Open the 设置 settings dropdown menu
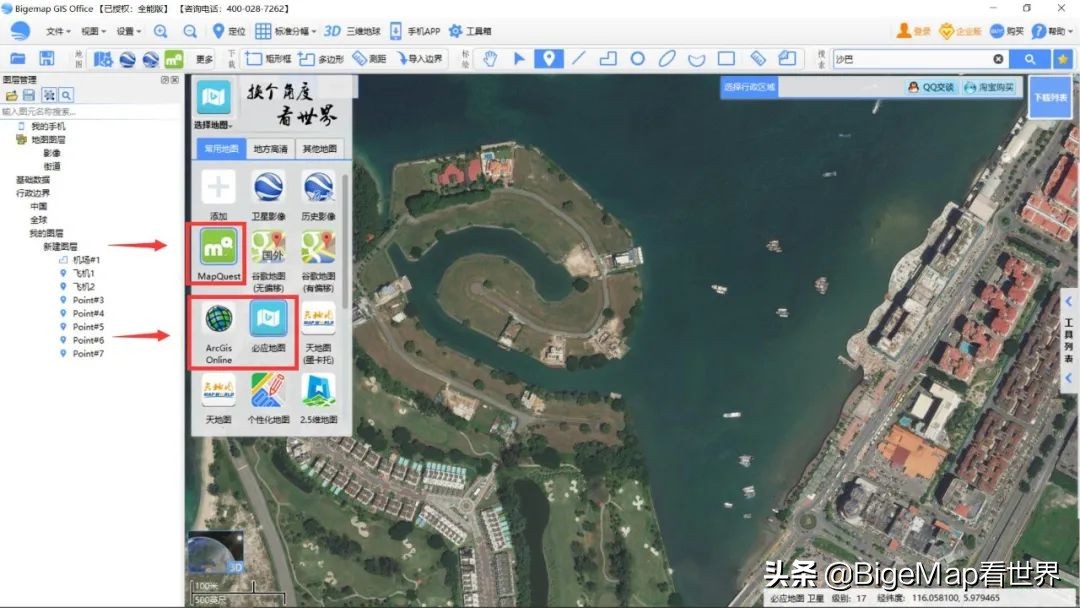This screenshot has height=608, width=1080. [x=128, y=31]
